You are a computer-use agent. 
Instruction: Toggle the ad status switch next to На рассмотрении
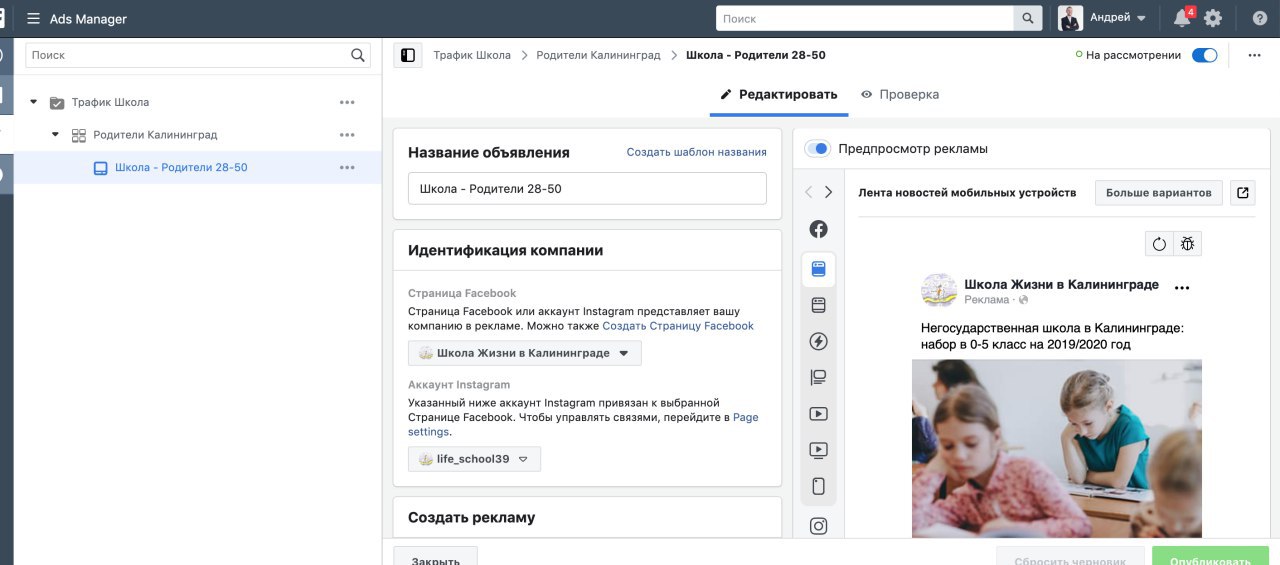pyautogui.click(x=1205, y=56)
